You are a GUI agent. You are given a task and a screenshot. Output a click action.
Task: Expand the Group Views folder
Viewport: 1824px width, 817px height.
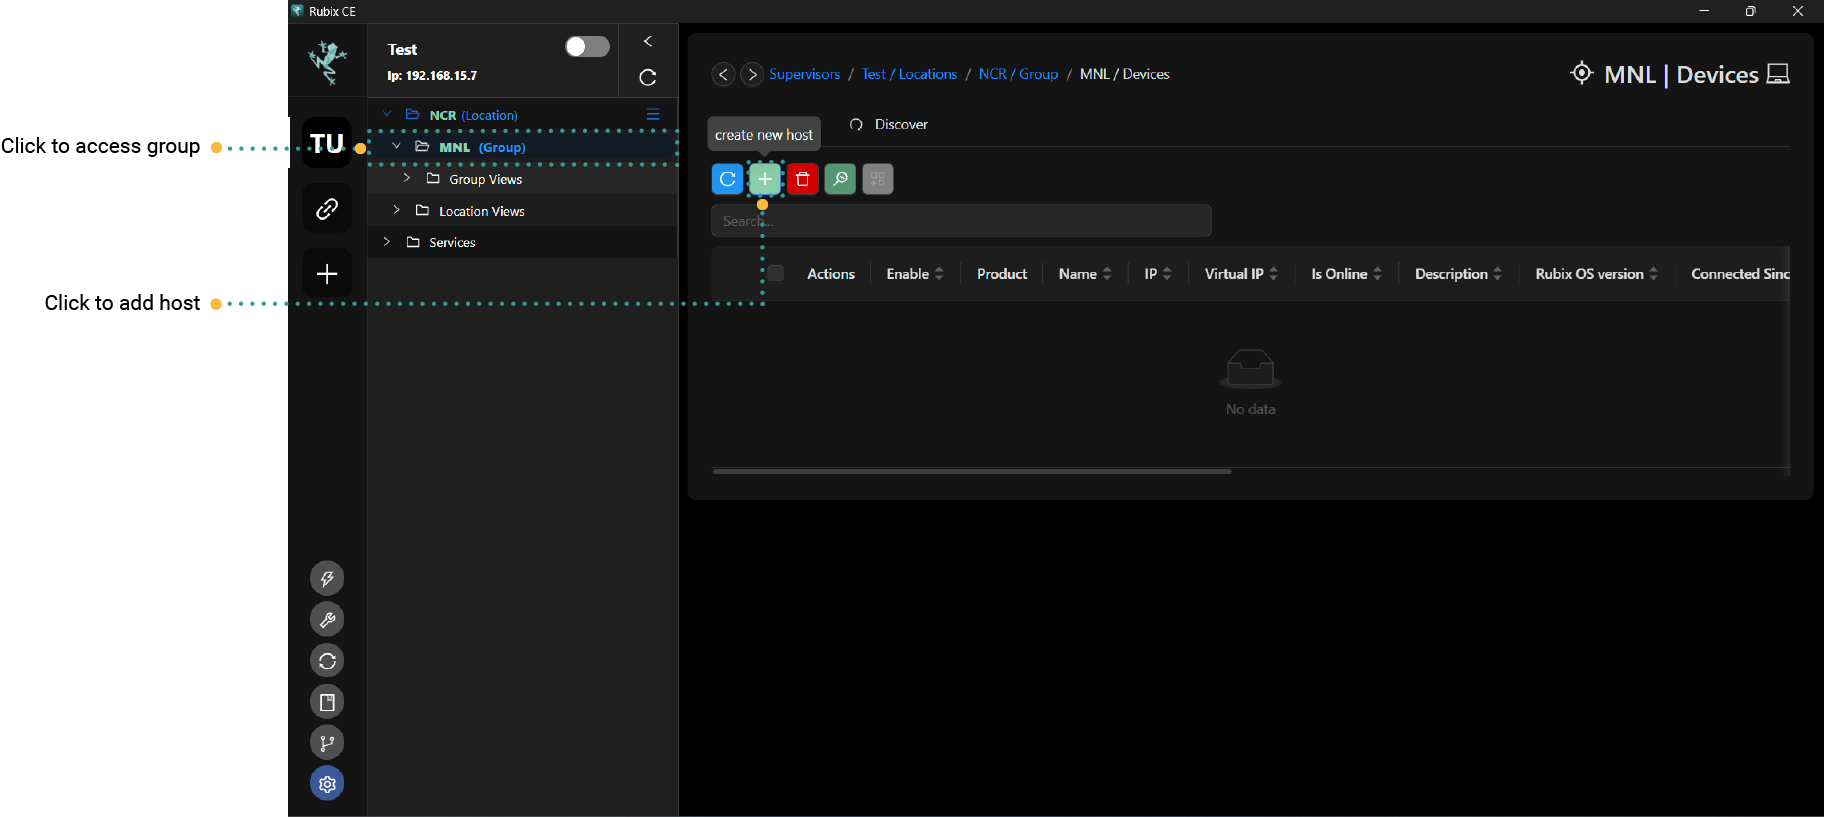point(407,178)
